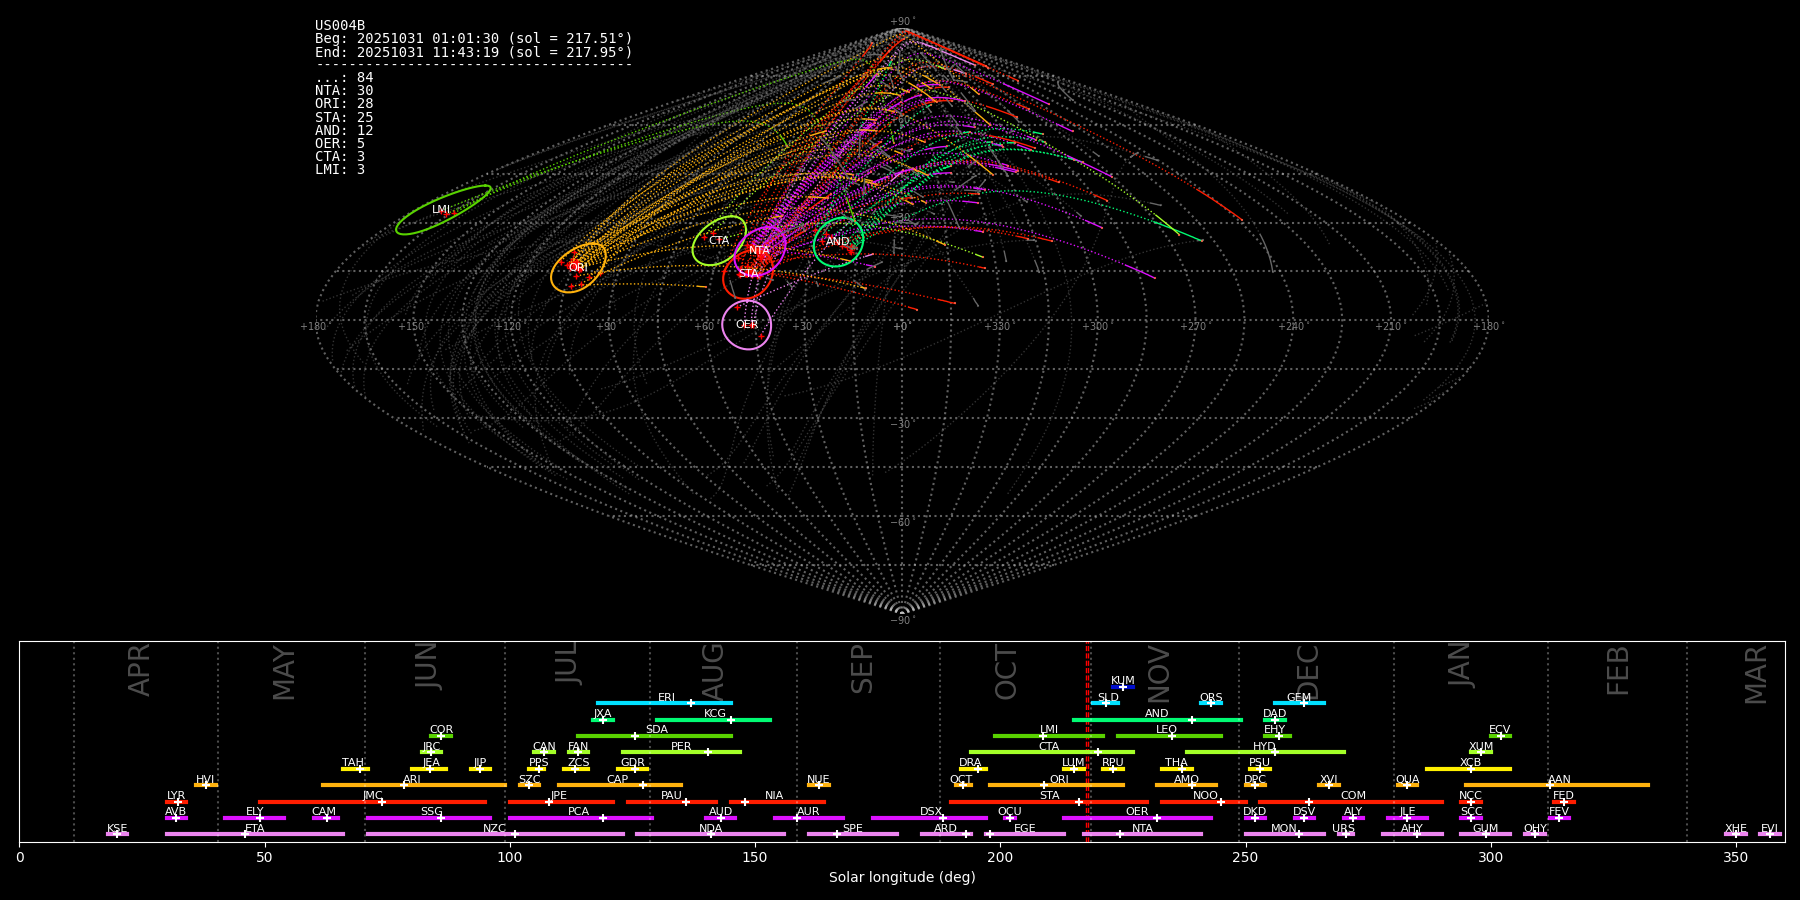Click the AUG month label in timeline
The image size is (1800, 900).
(x=712, y=672)
